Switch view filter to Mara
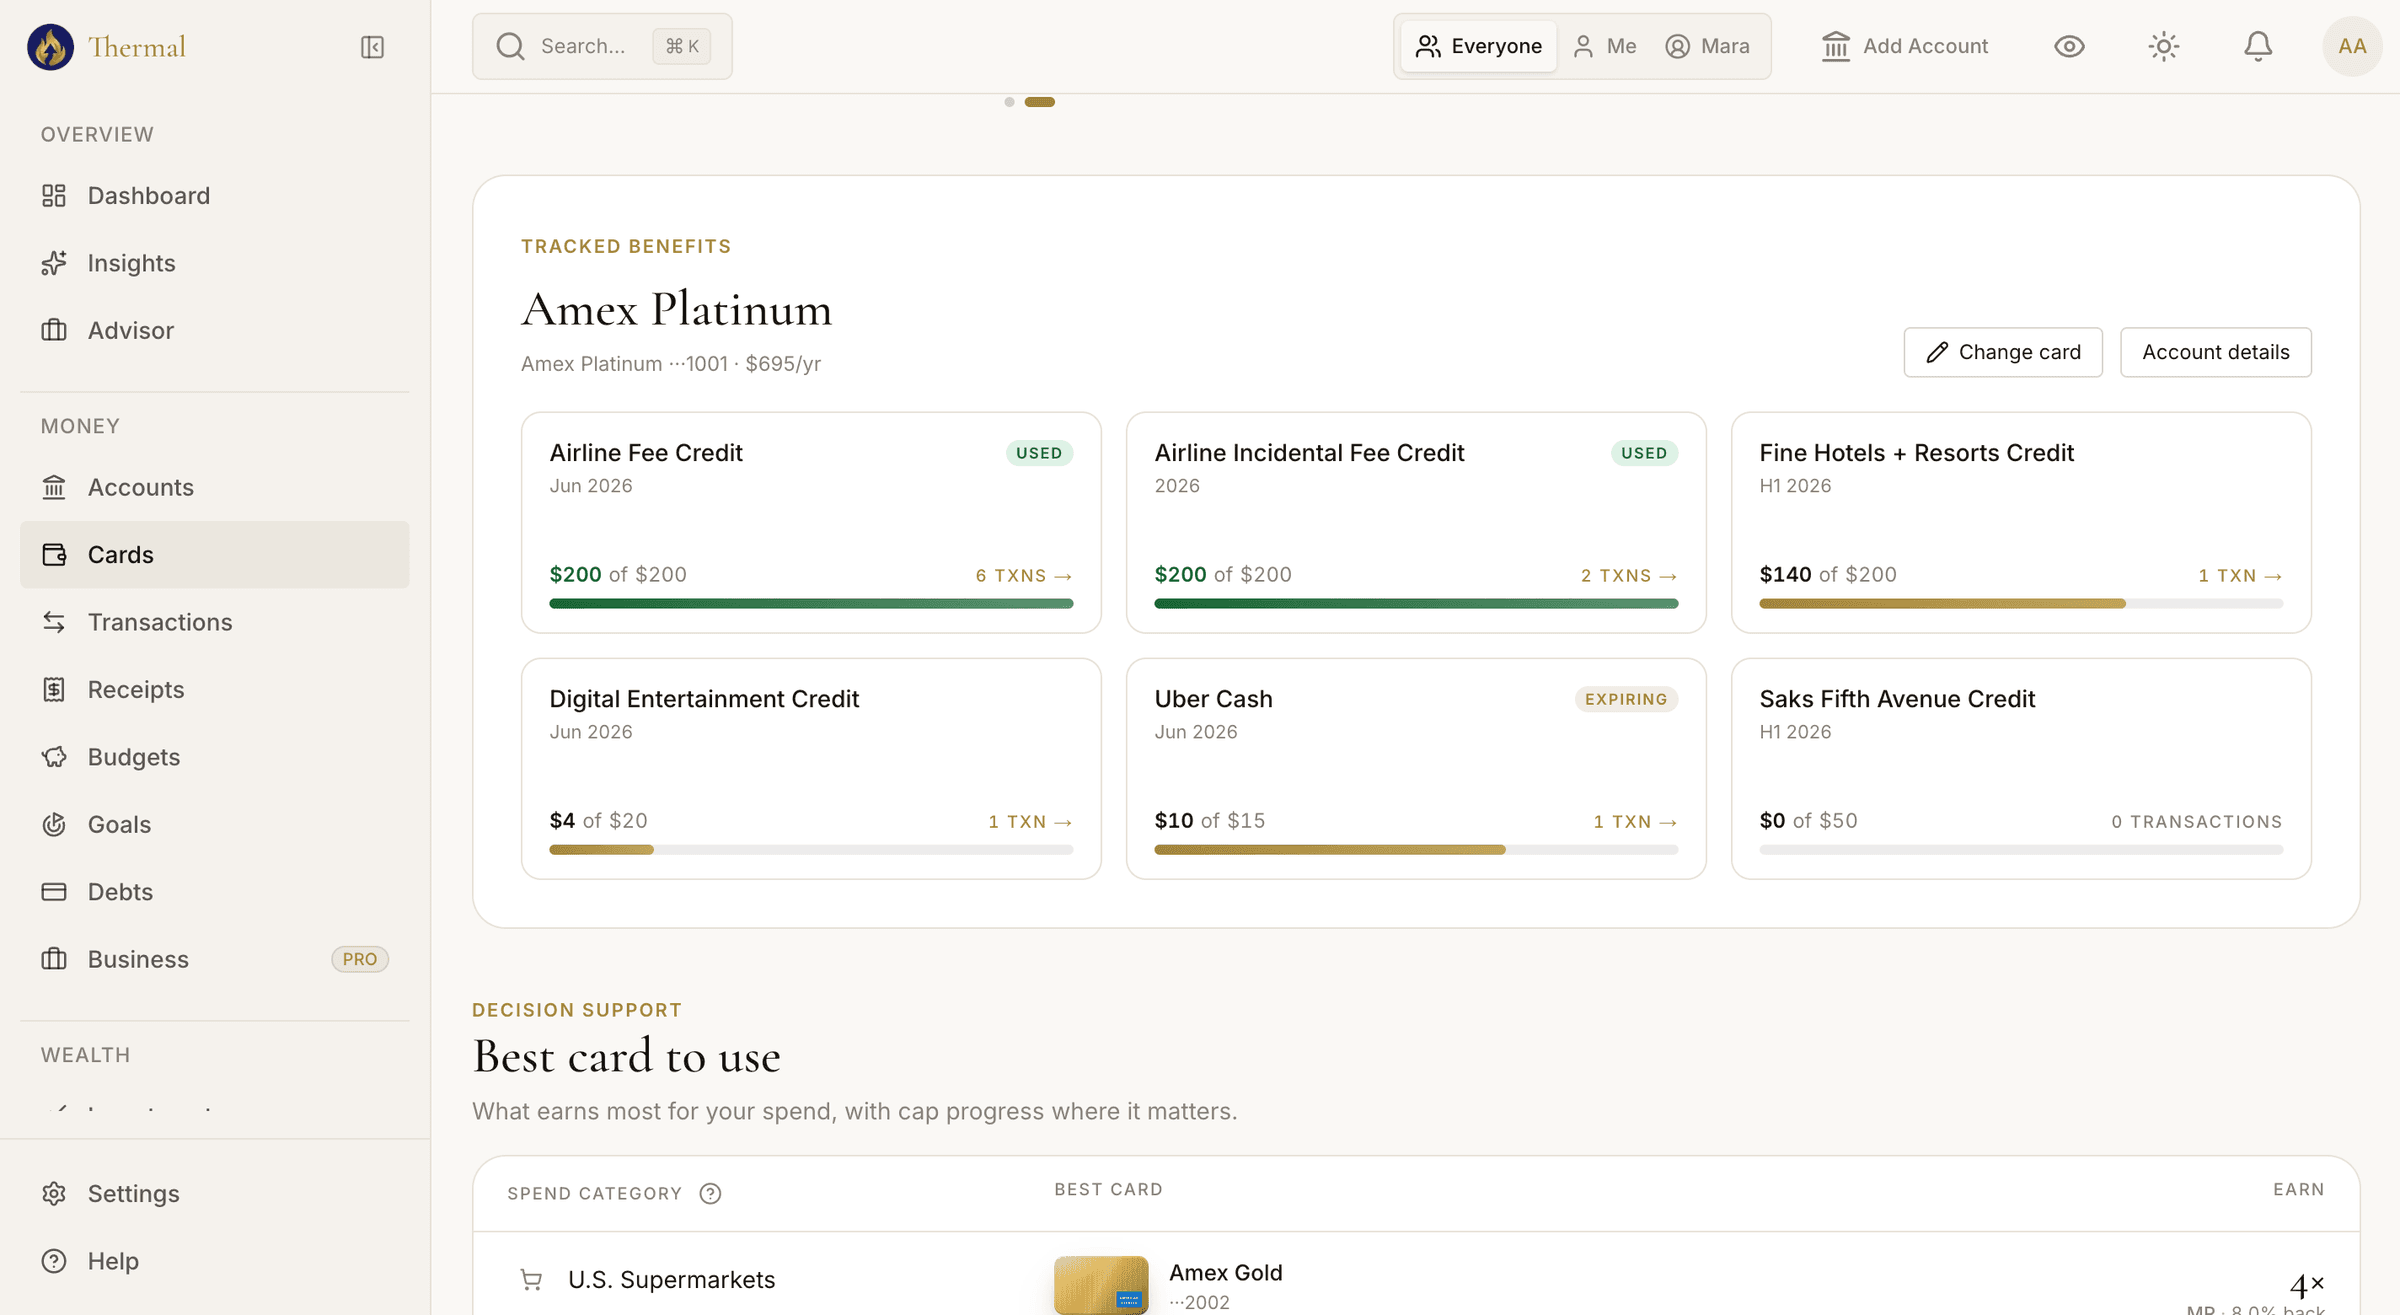 pyautogui.click(x=1707, y=46)
